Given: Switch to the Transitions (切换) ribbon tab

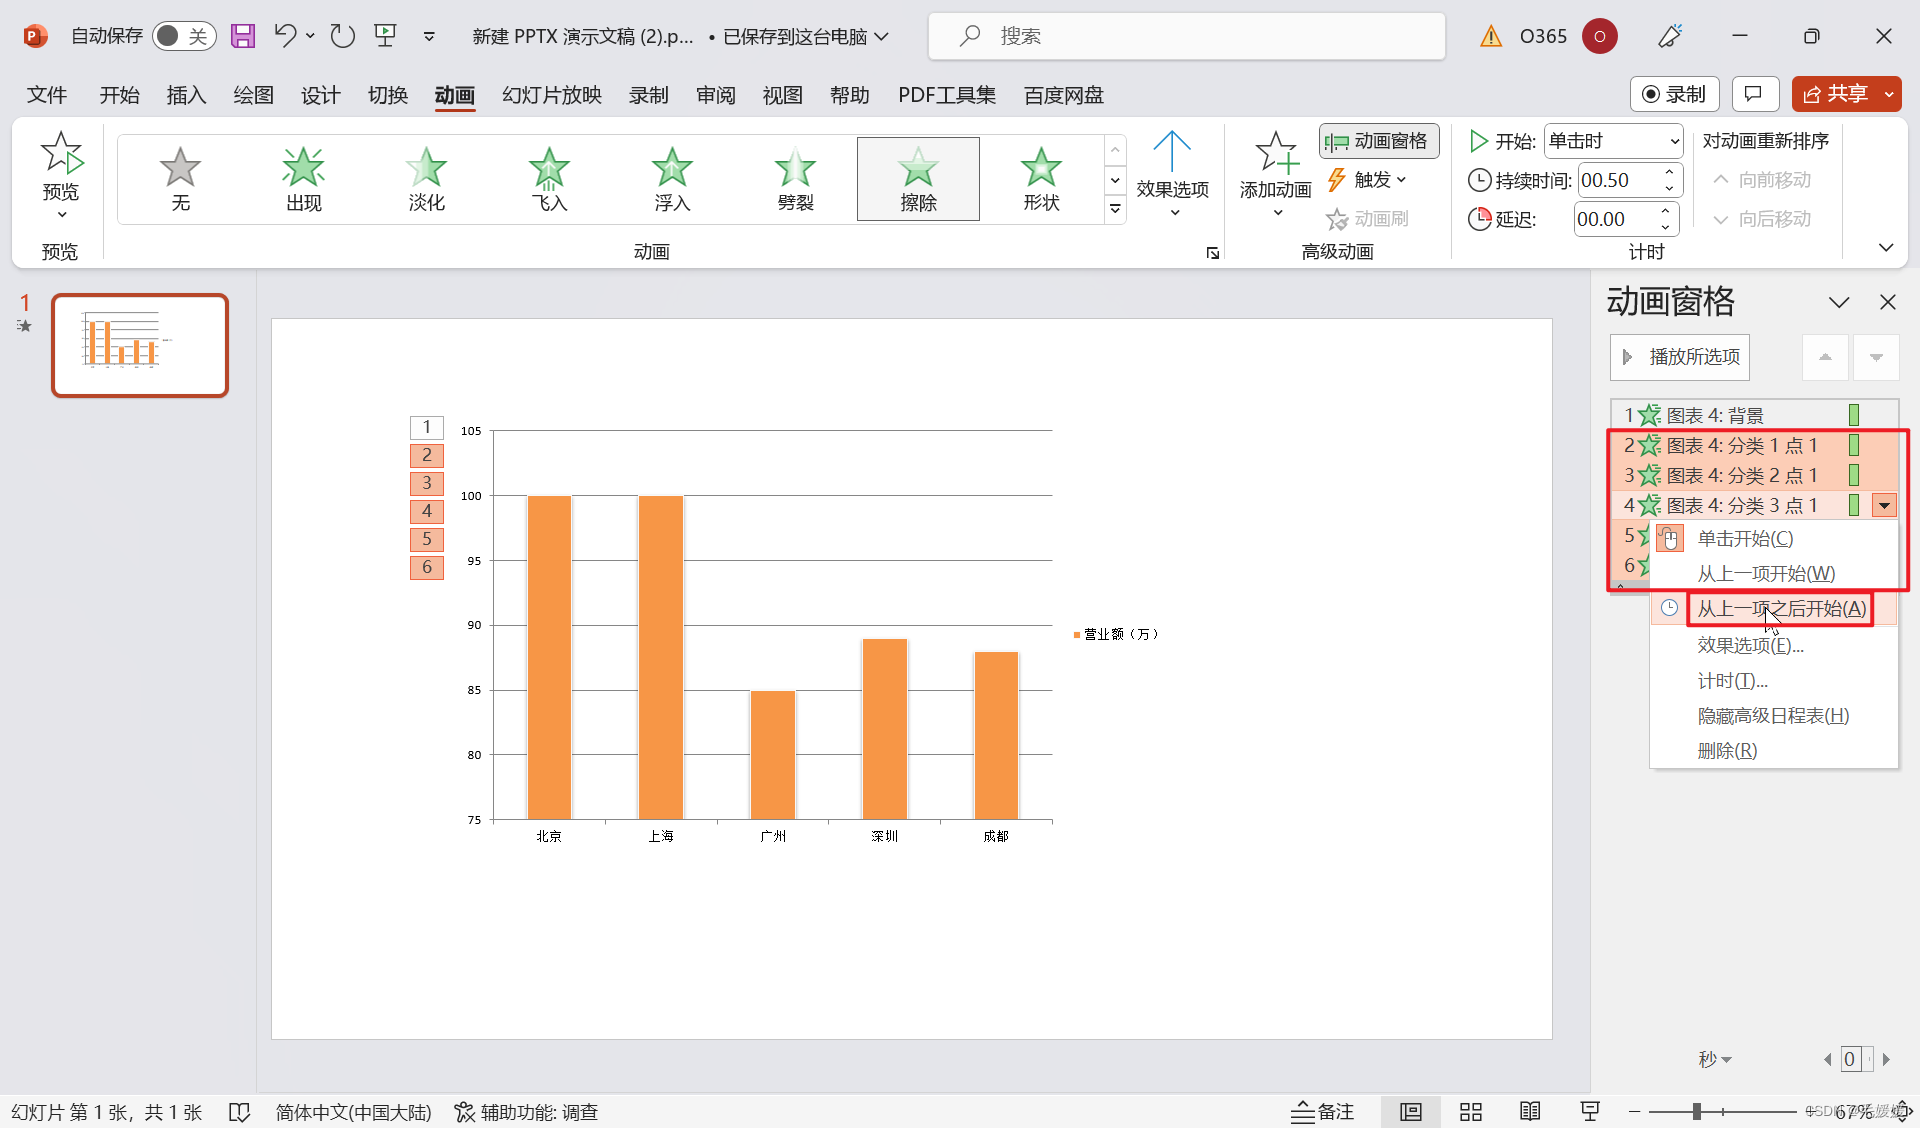Looking at the screenshot, I should click(x=387, y=95).
